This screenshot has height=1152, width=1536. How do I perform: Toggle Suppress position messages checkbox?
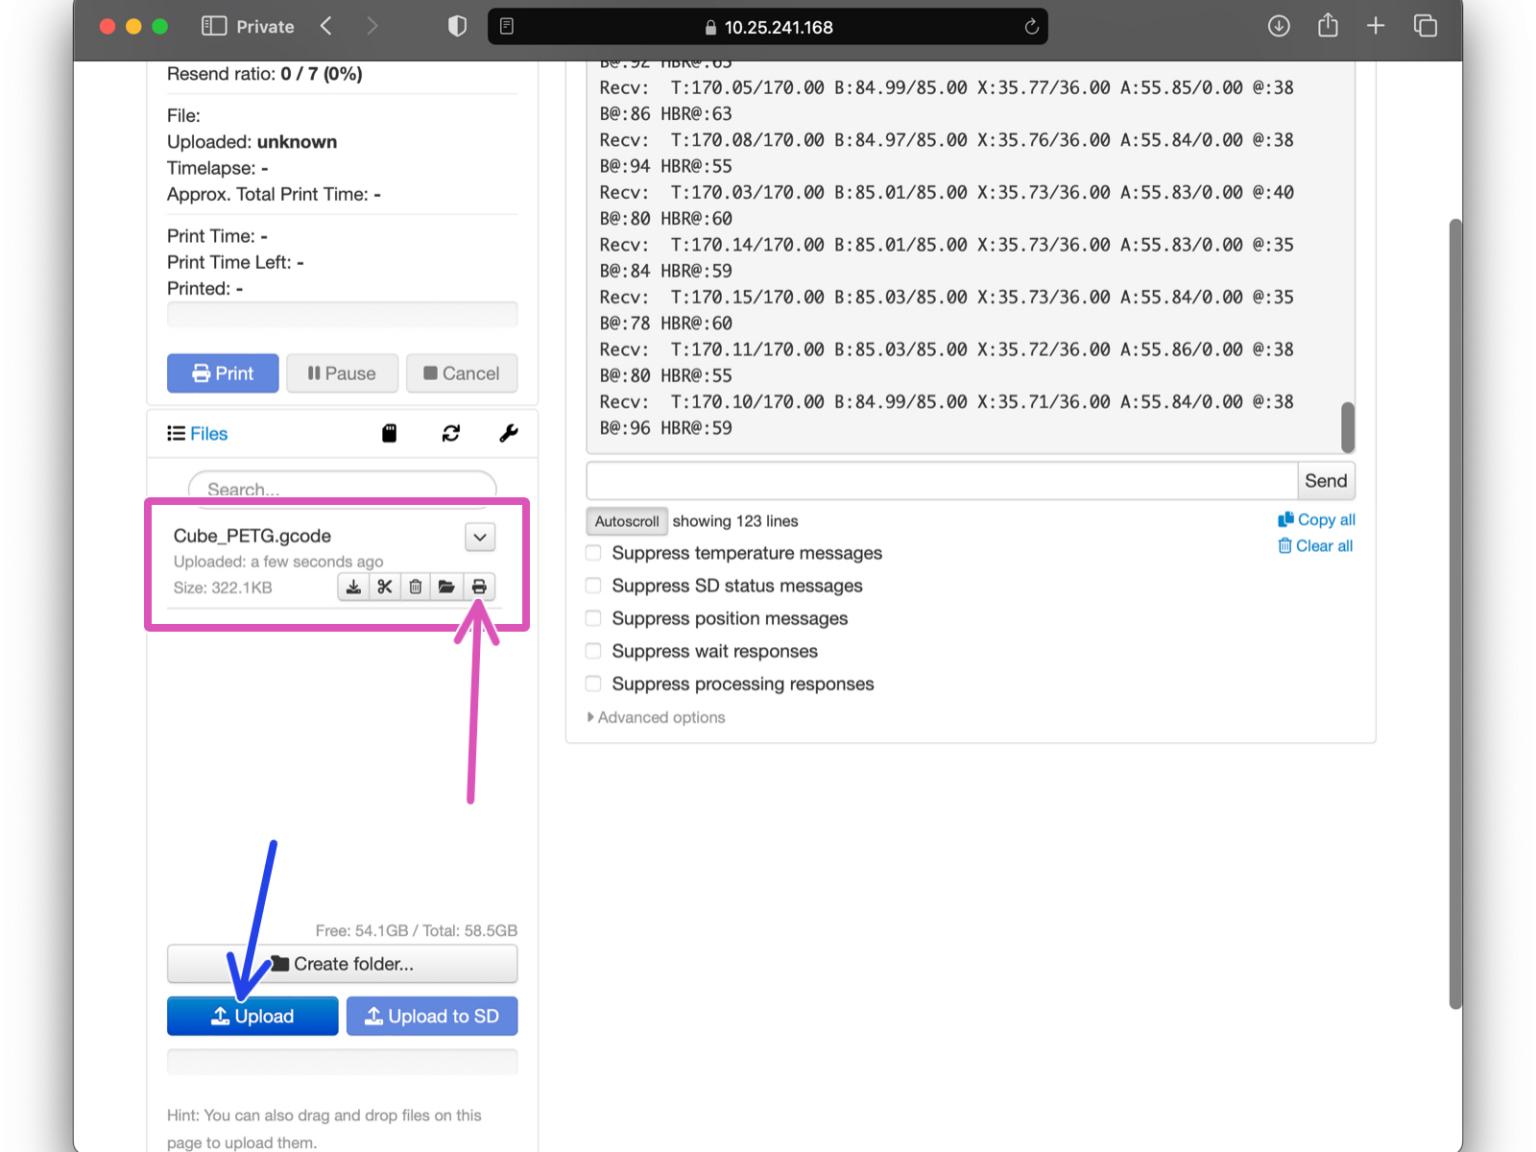(x=594, y=619)
